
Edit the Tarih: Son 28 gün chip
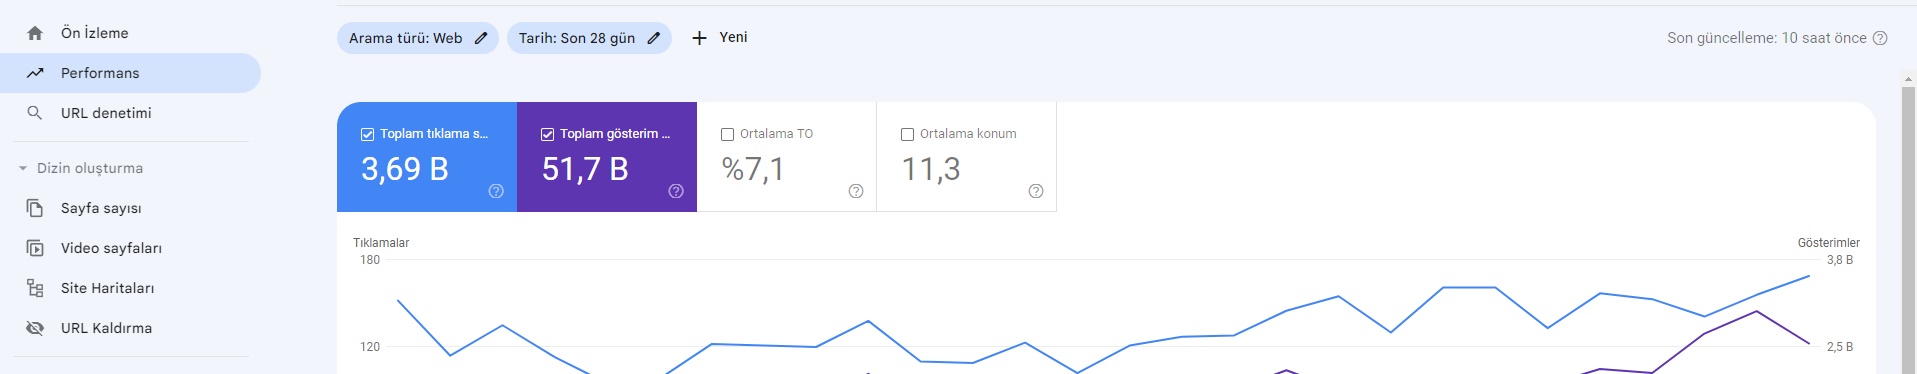[589, 38]
